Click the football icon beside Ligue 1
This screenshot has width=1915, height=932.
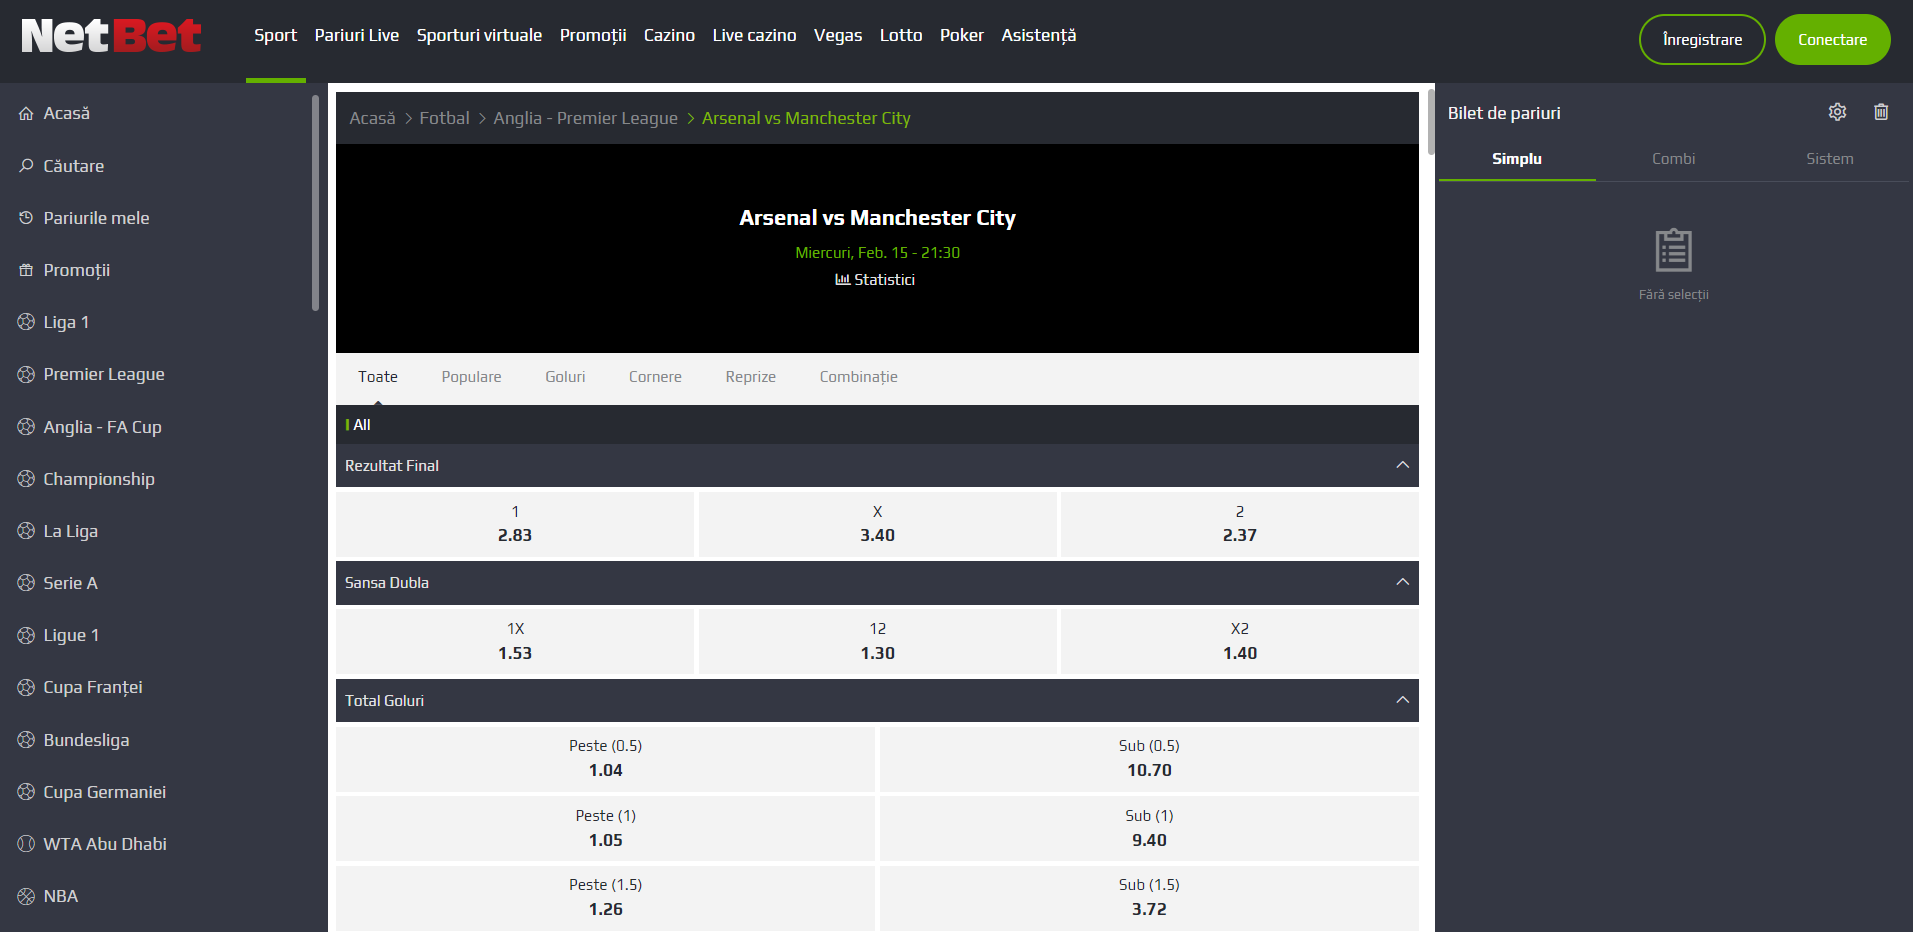[26, 635]
